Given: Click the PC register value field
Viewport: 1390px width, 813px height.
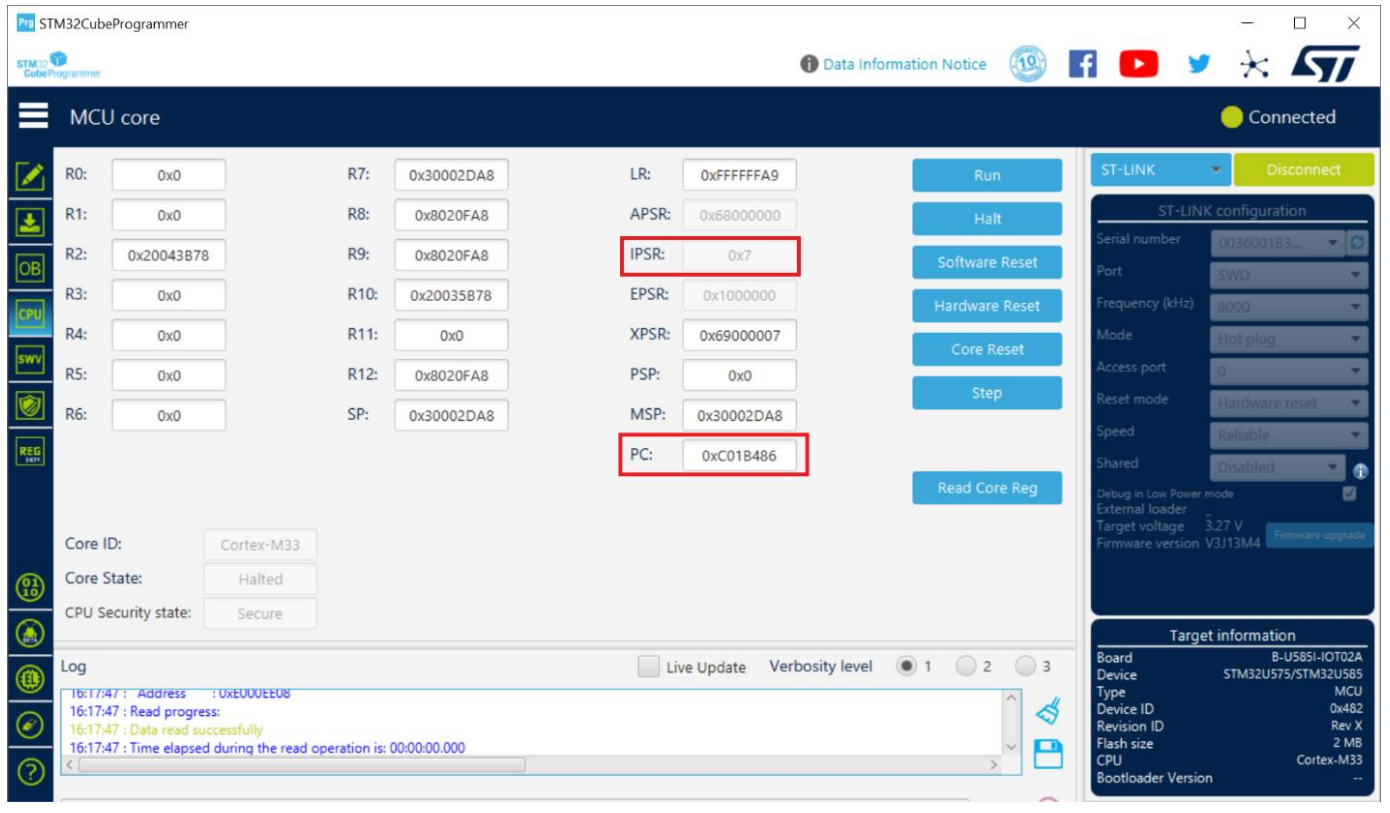Looking at the screenshot, I should pyautogui.click(x=739, y=457).
